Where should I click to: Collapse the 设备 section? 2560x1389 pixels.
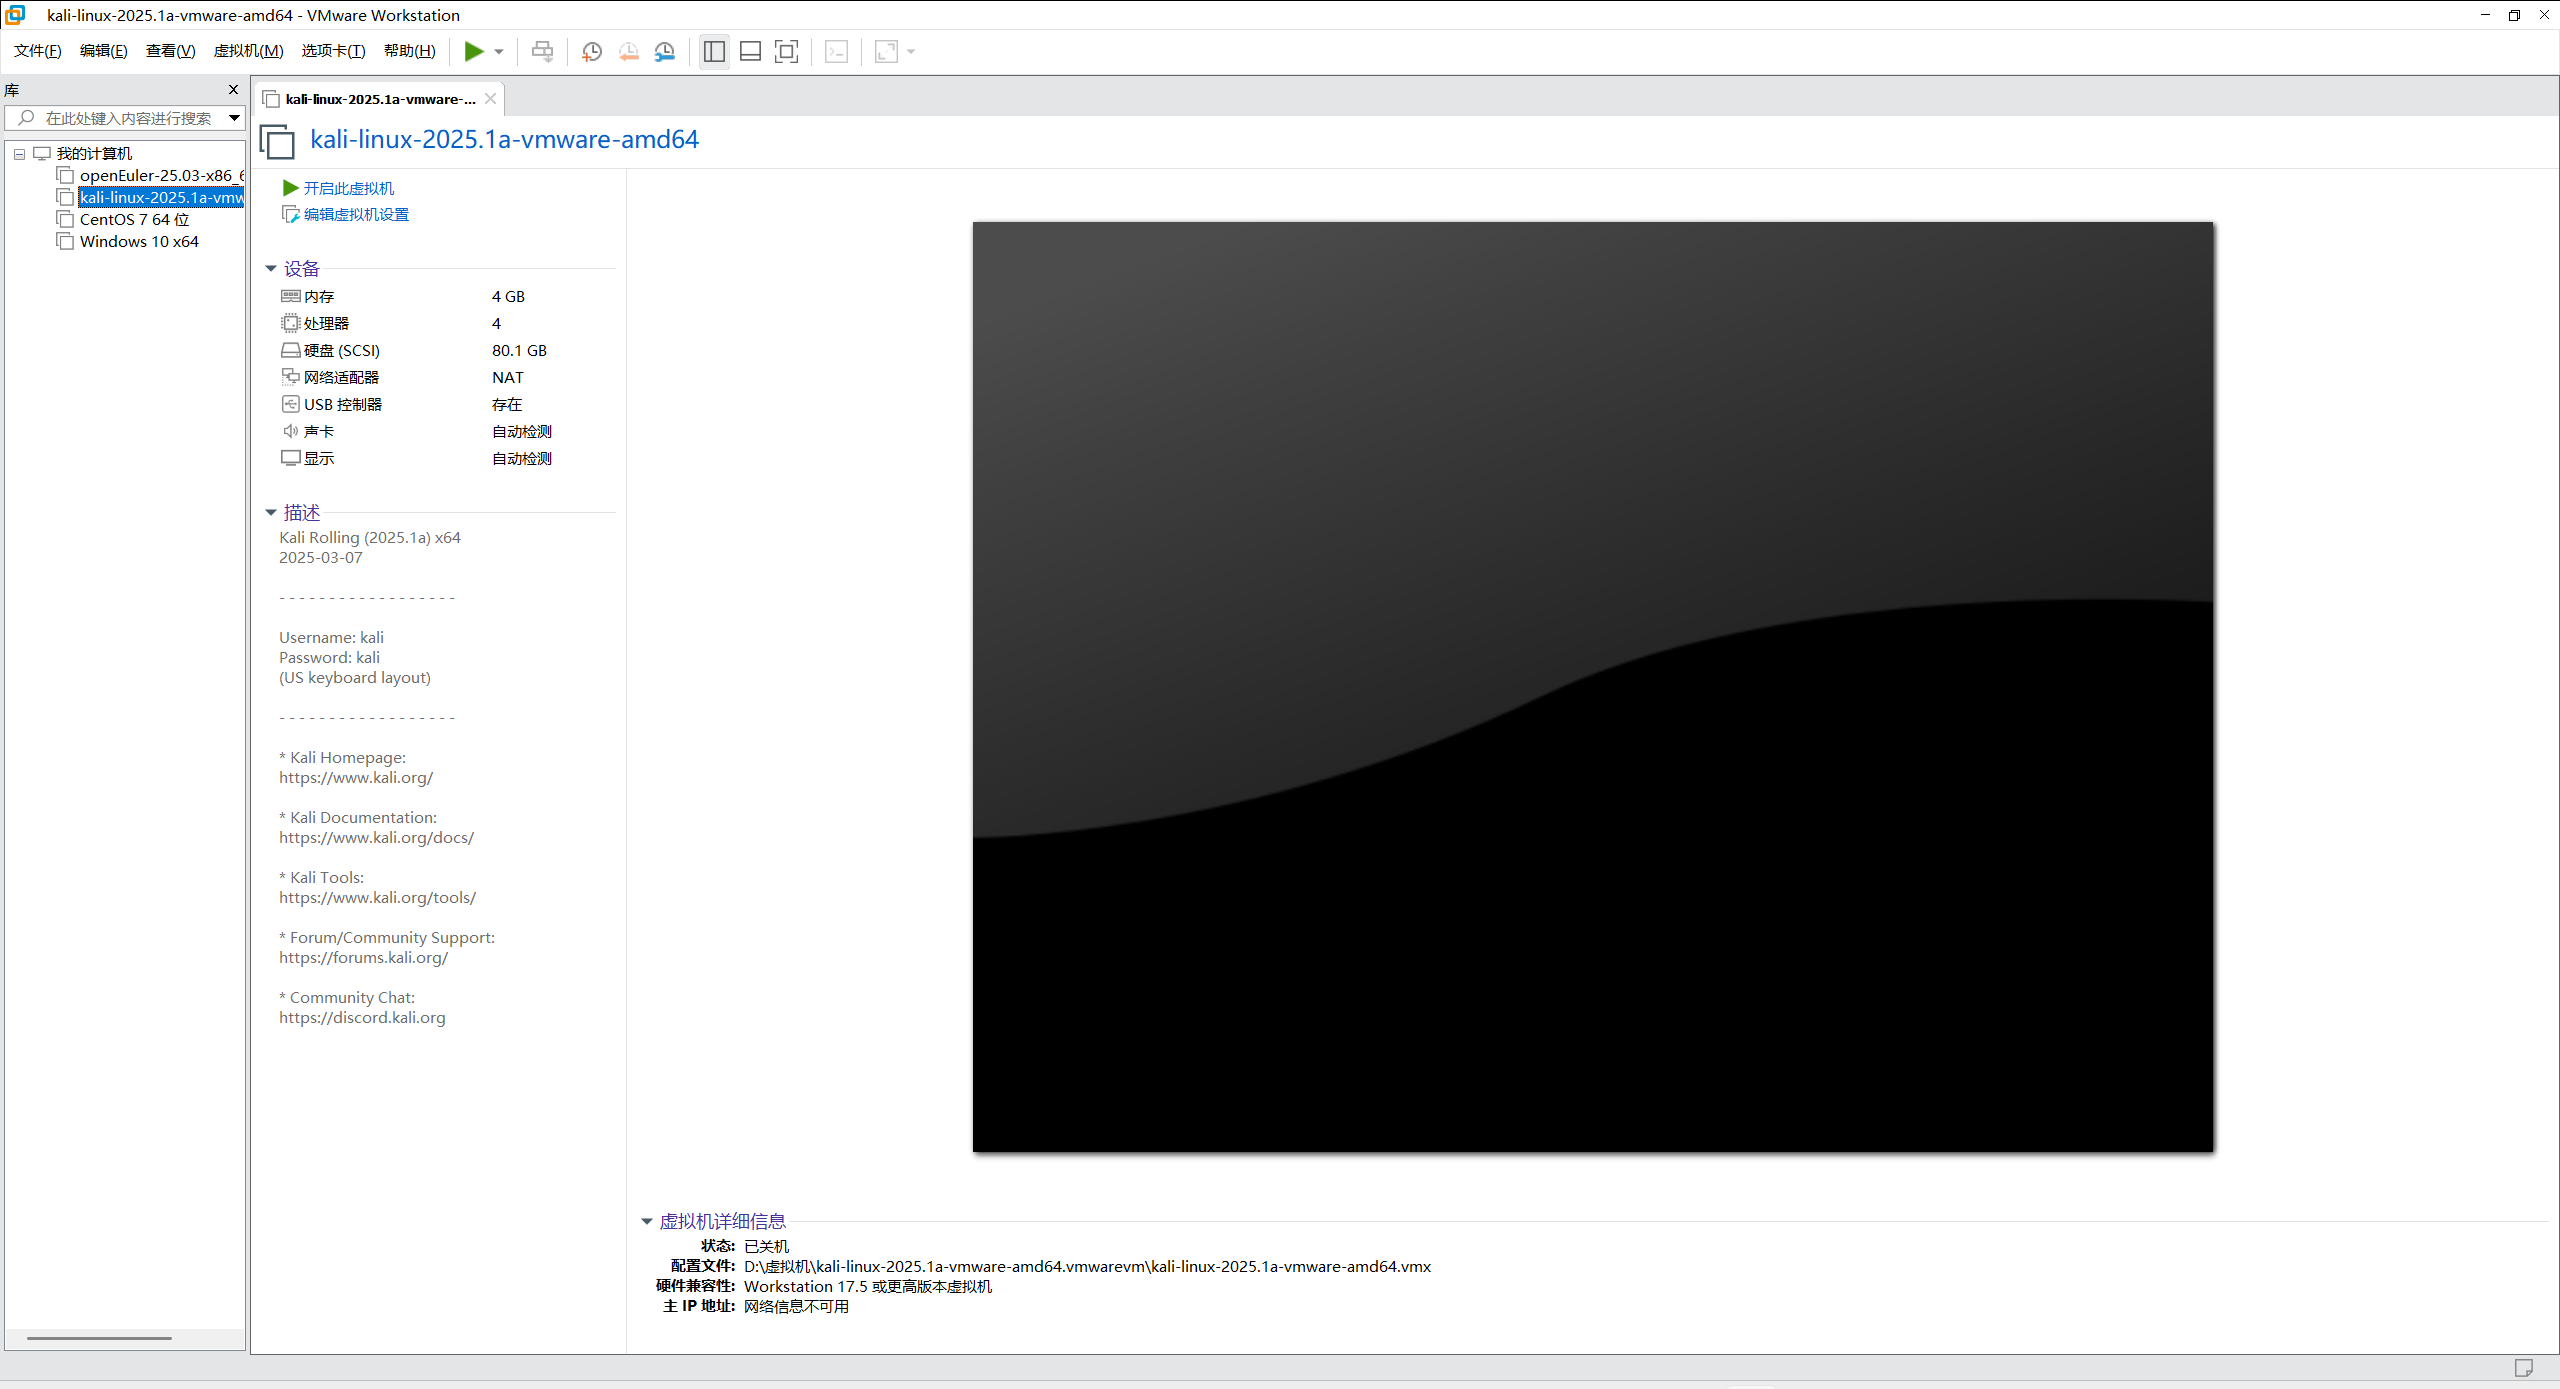271,269
